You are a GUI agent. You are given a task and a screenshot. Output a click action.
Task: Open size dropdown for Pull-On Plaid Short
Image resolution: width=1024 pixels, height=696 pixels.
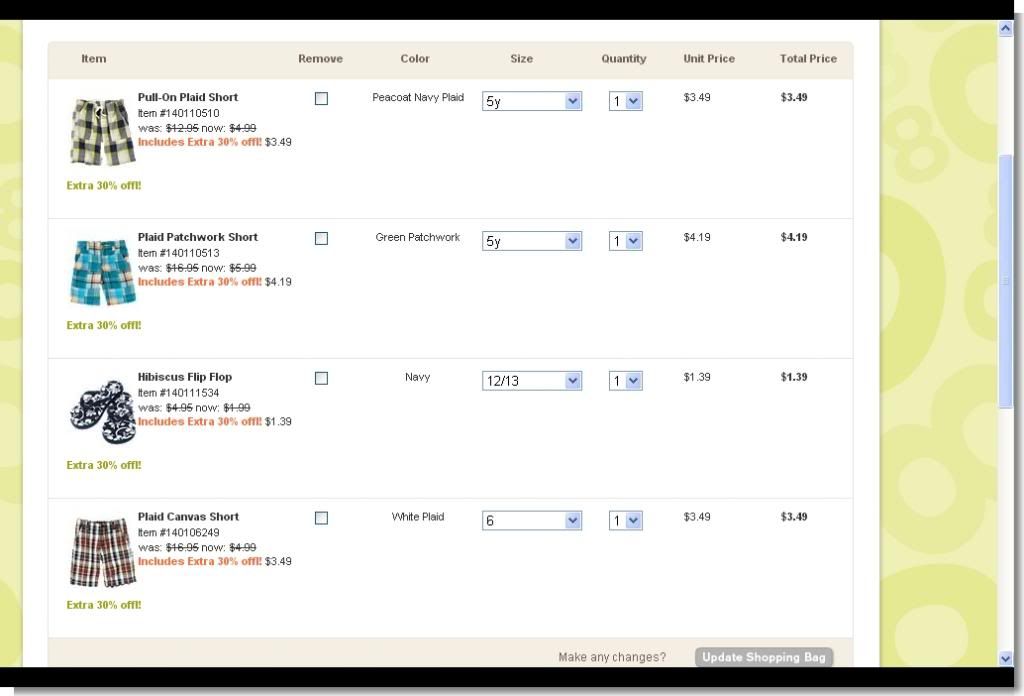pos(532,101)
